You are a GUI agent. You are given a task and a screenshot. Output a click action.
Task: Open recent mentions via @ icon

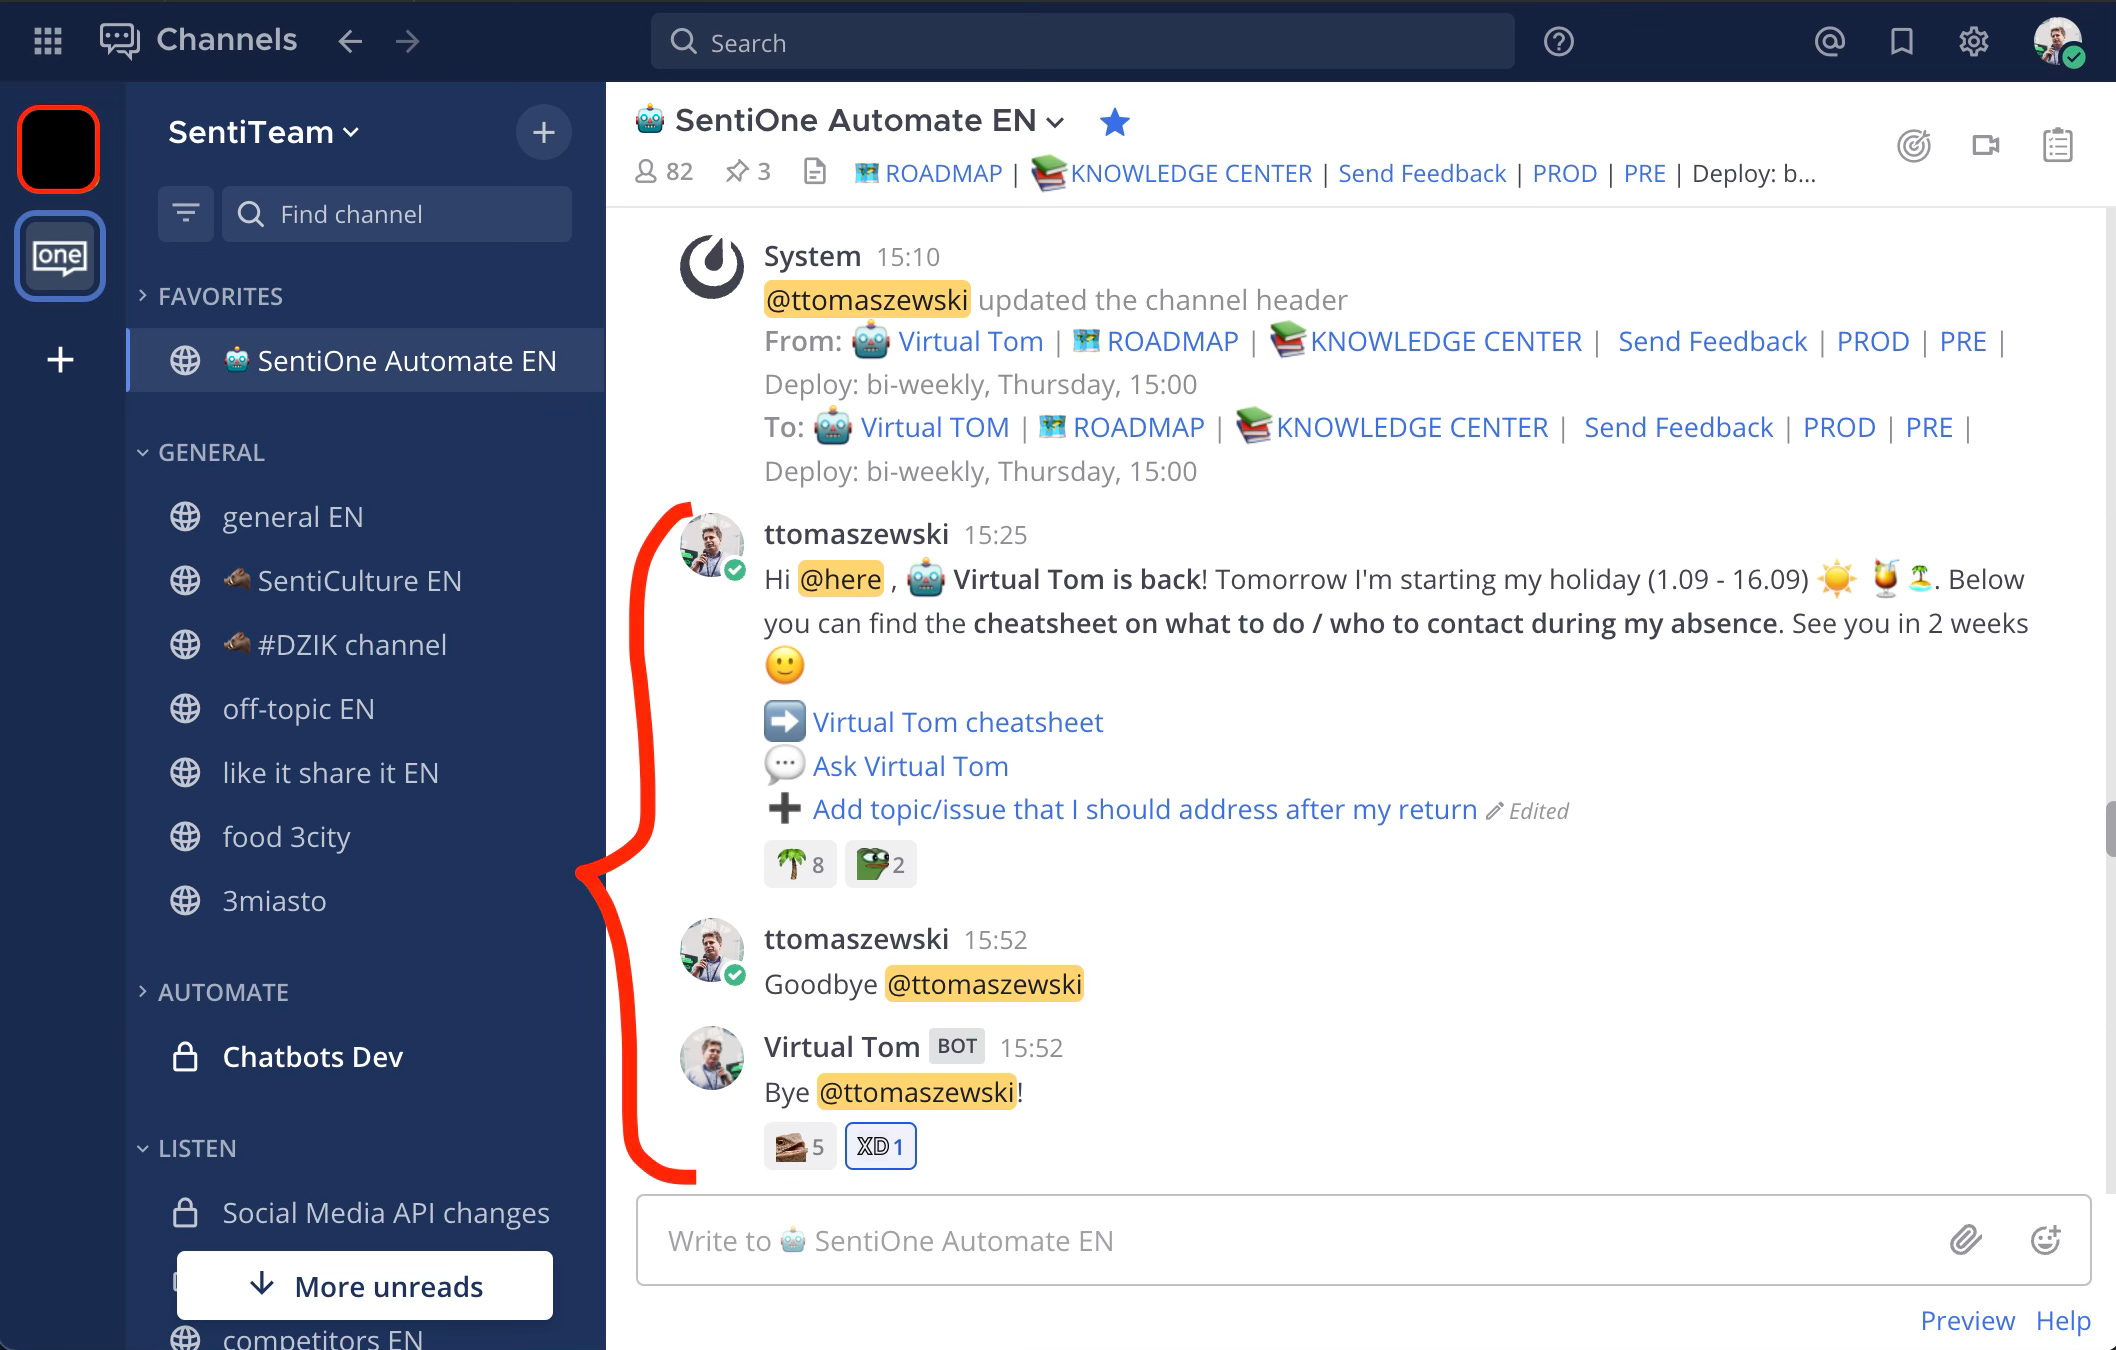[x=1829, y=41]
